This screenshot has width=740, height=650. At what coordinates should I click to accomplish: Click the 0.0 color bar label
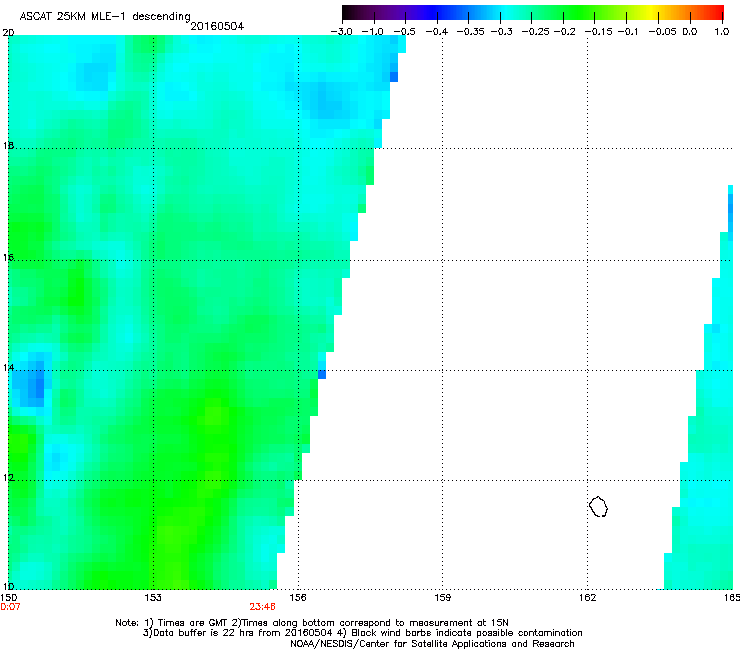[x=690, y=32]
